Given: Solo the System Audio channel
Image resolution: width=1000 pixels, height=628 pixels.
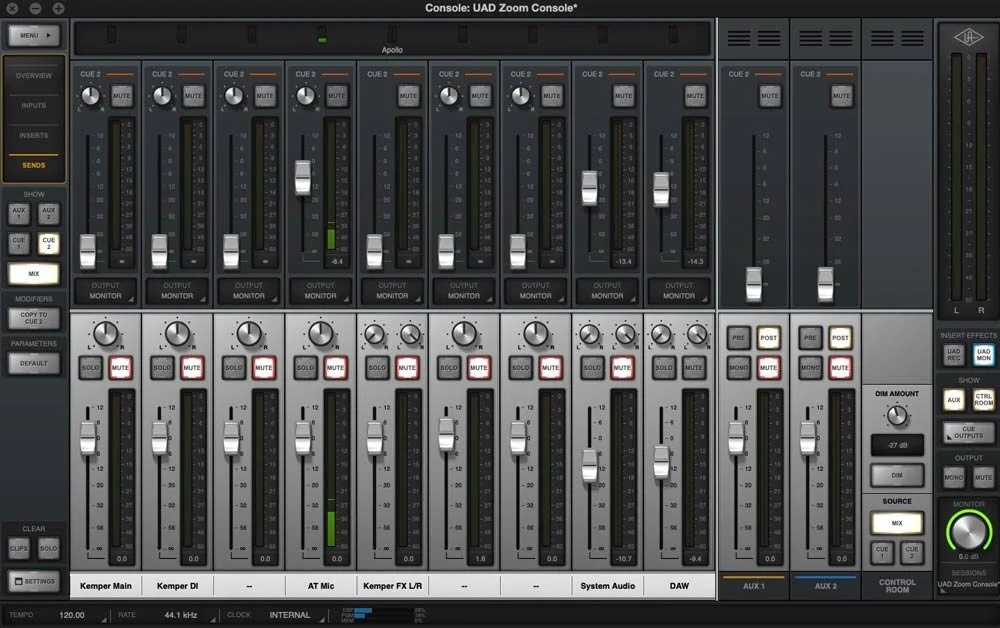Looking at the screenshot, I should click(x=592, y=368).
